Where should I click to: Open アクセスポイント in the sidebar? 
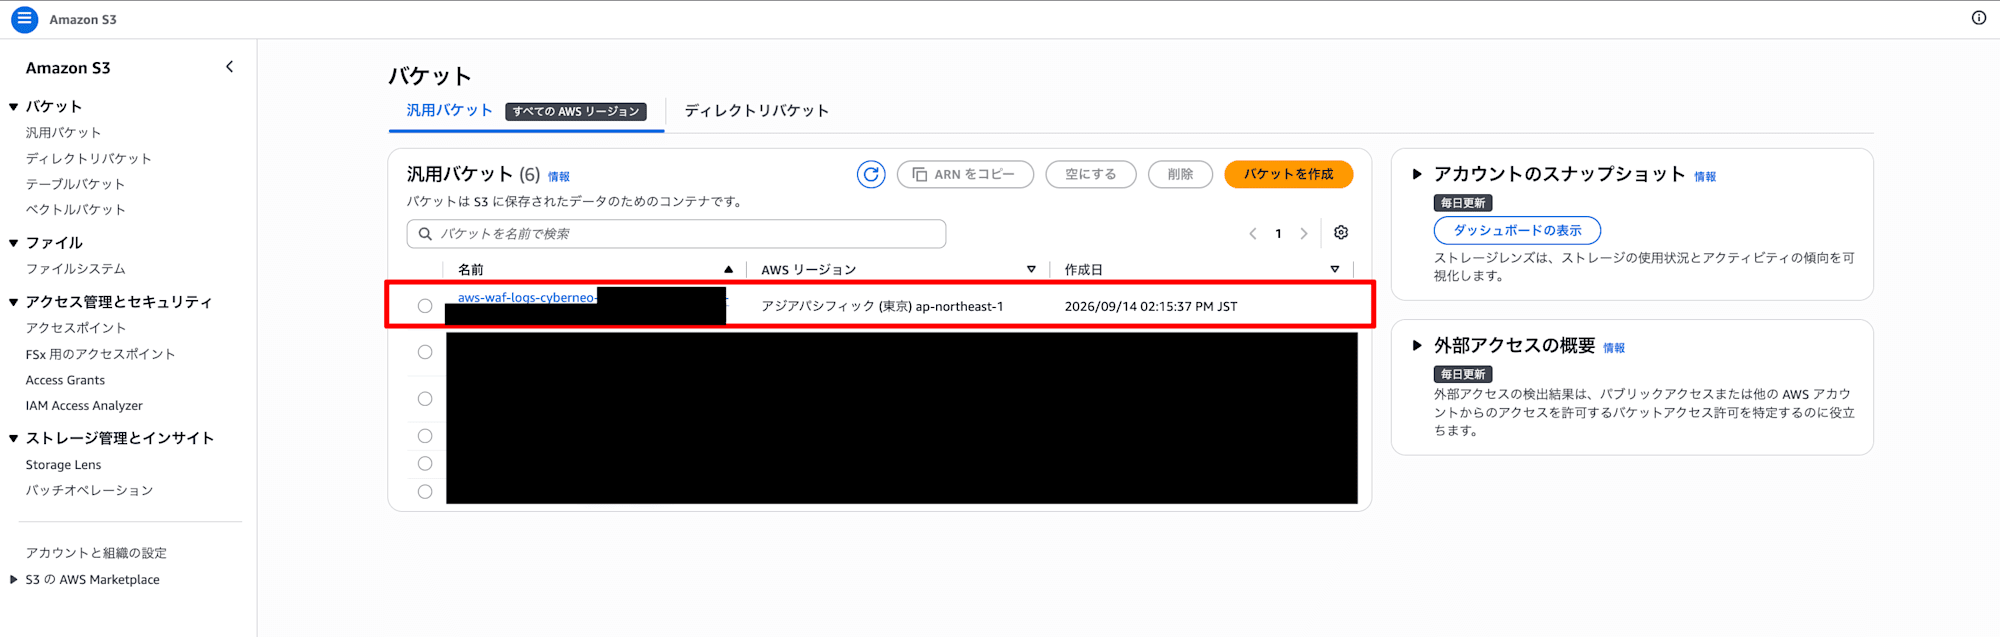pyautogui.click(x=75, y=327)
